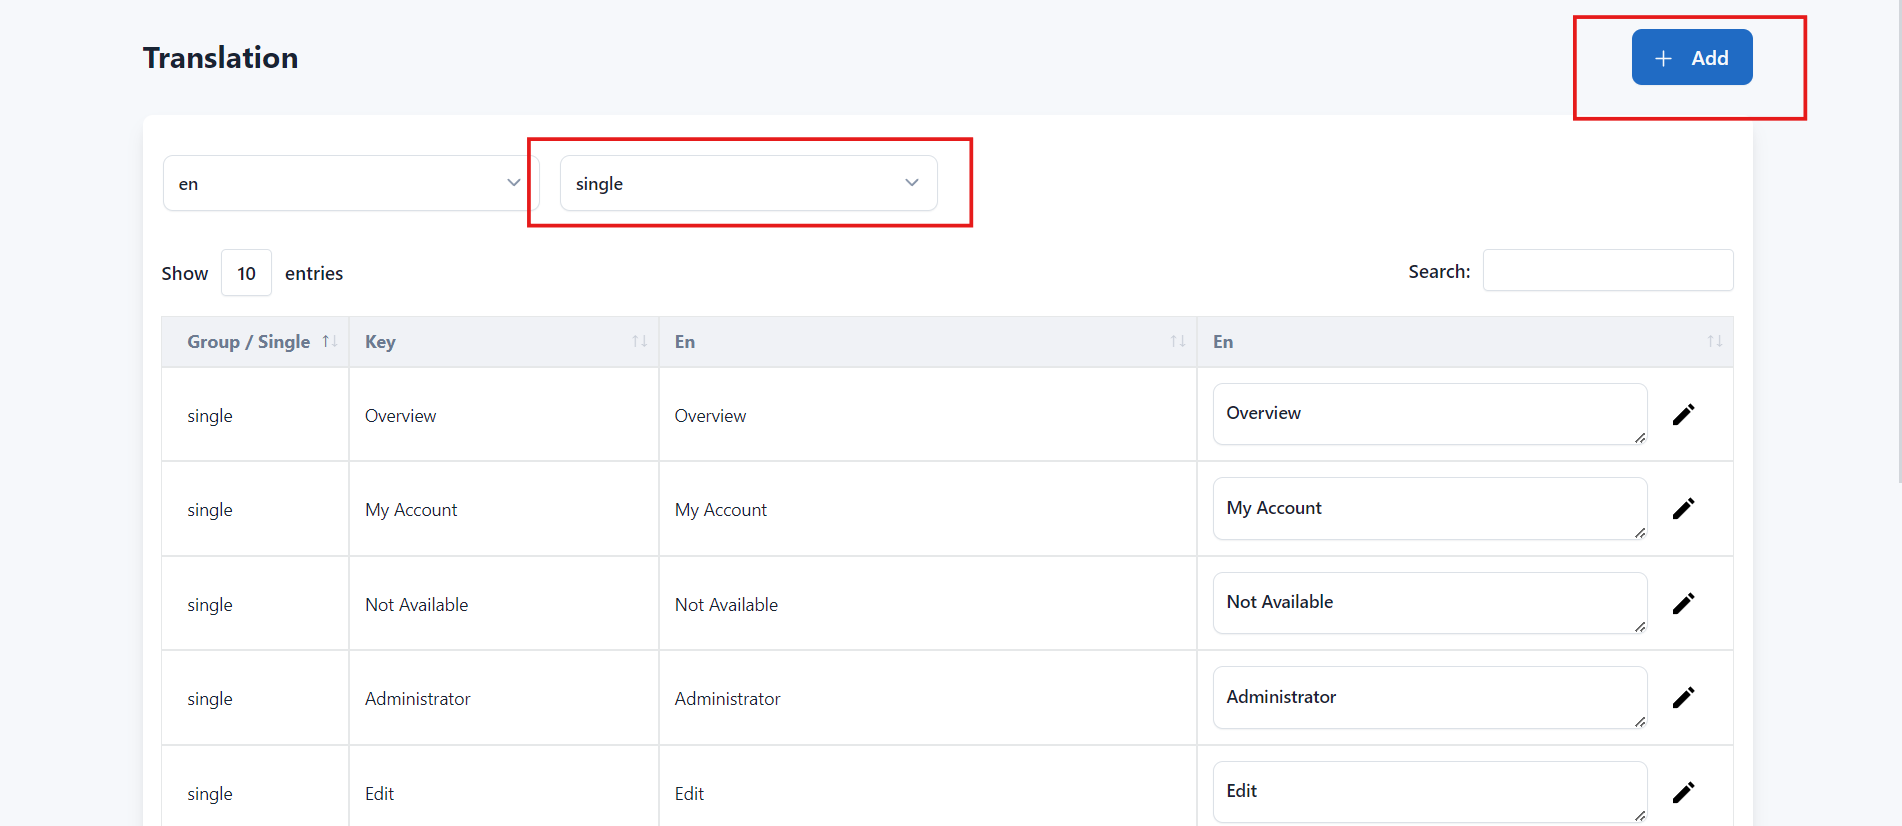
Task: Click the pencil icon for Edit row
Action: pos(1683,792)
